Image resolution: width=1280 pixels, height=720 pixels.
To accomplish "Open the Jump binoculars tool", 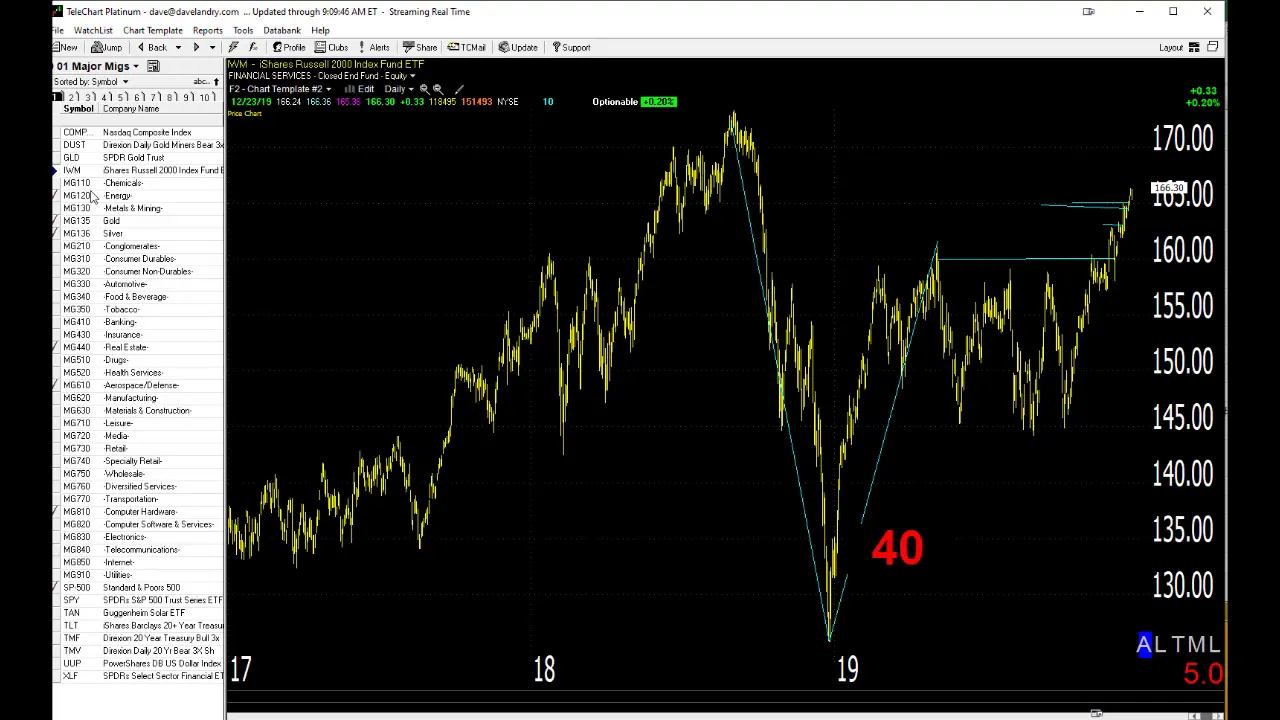I will click(x=106, y=47).
